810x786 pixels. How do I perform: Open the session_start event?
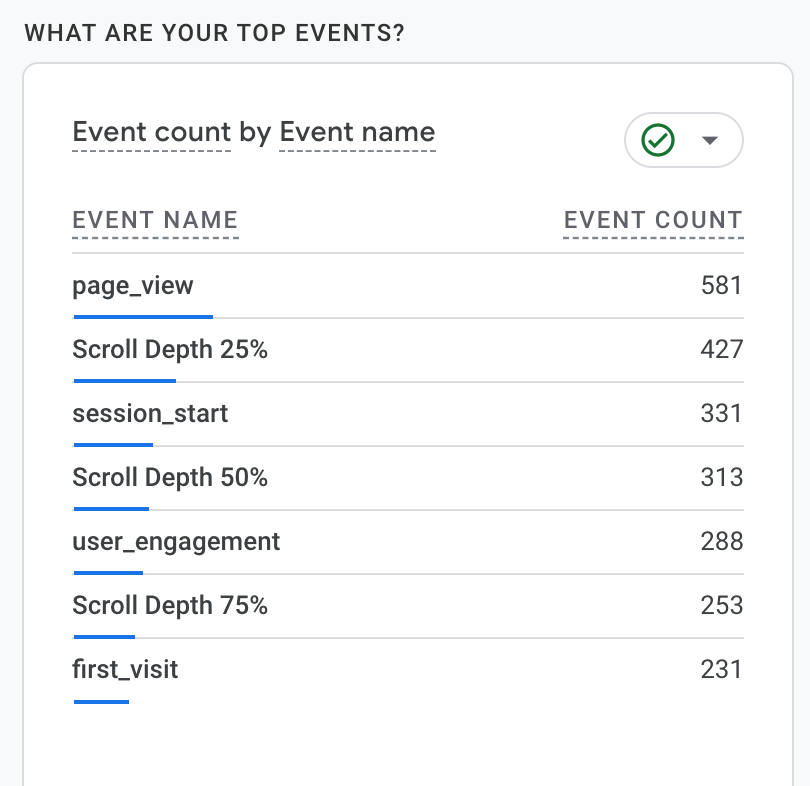[150, 414]
